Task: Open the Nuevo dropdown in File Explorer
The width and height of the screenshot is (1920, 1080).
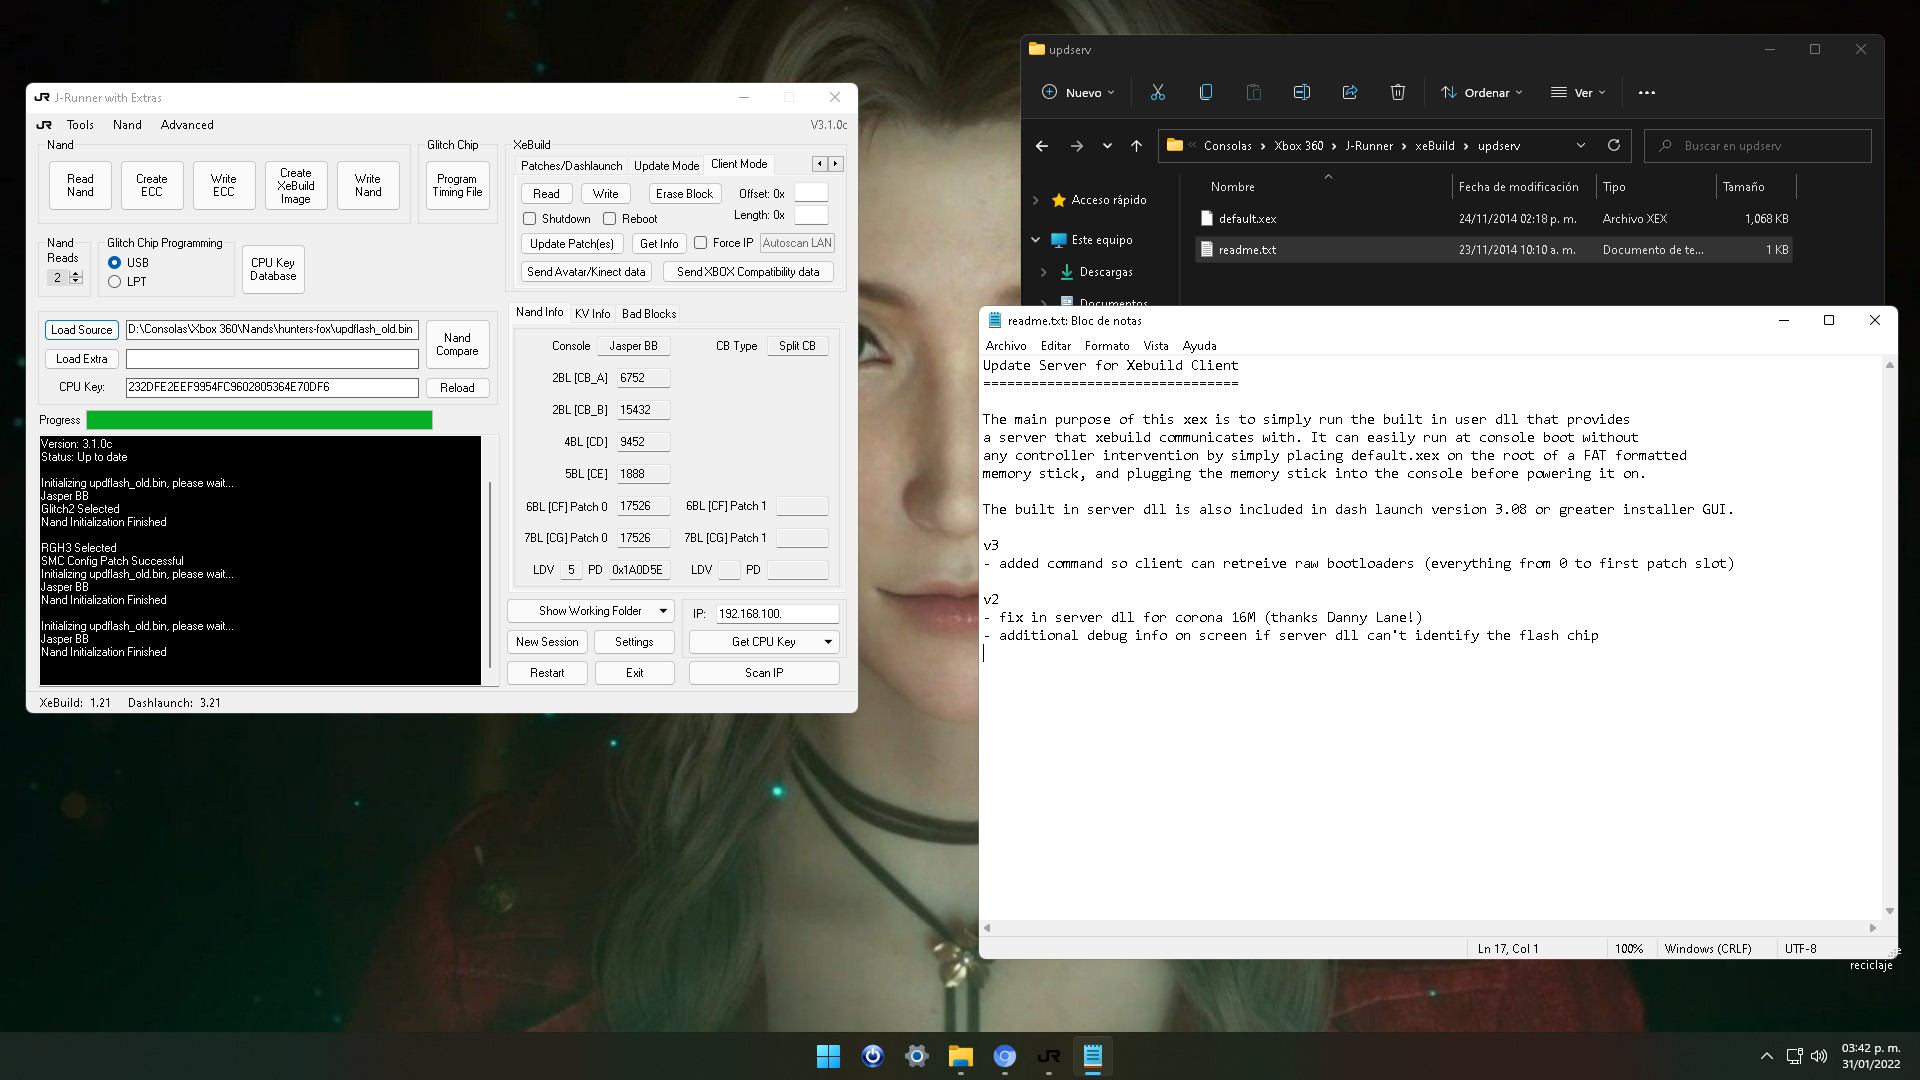Action: (x=1077, y=93)
